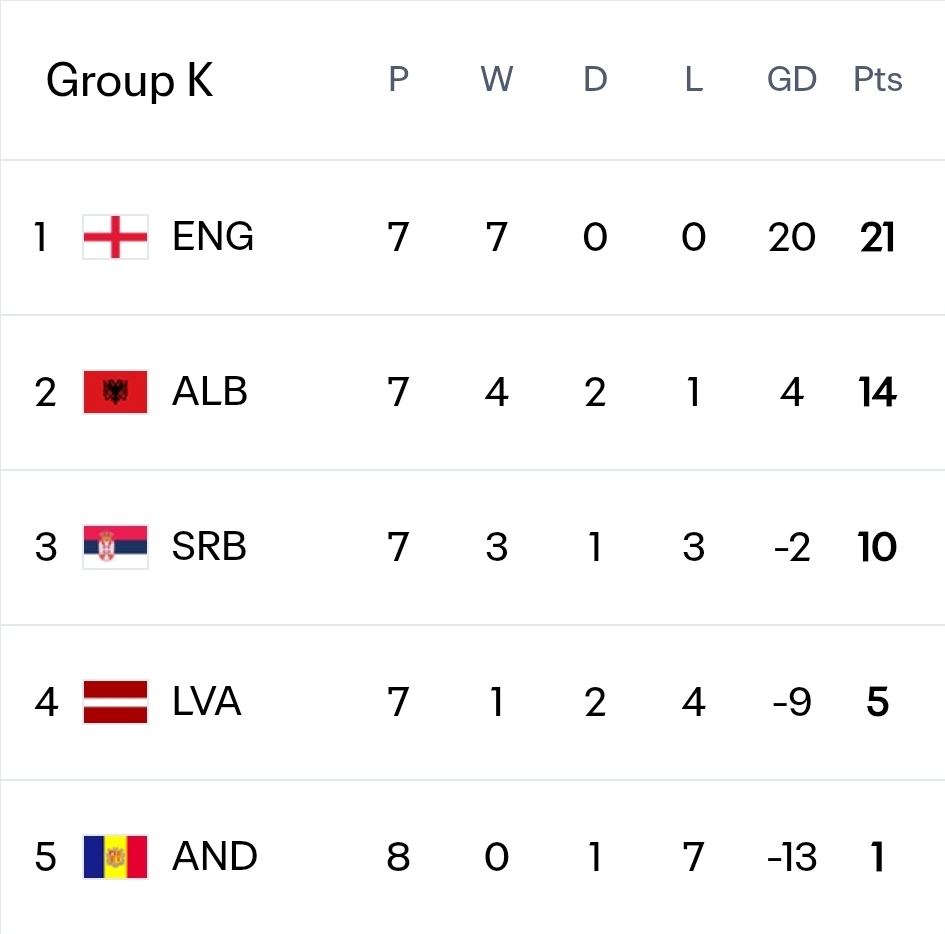The image size is (945, 934).
Task: Click the Andorra flag icon
Action: coord(115,857)
